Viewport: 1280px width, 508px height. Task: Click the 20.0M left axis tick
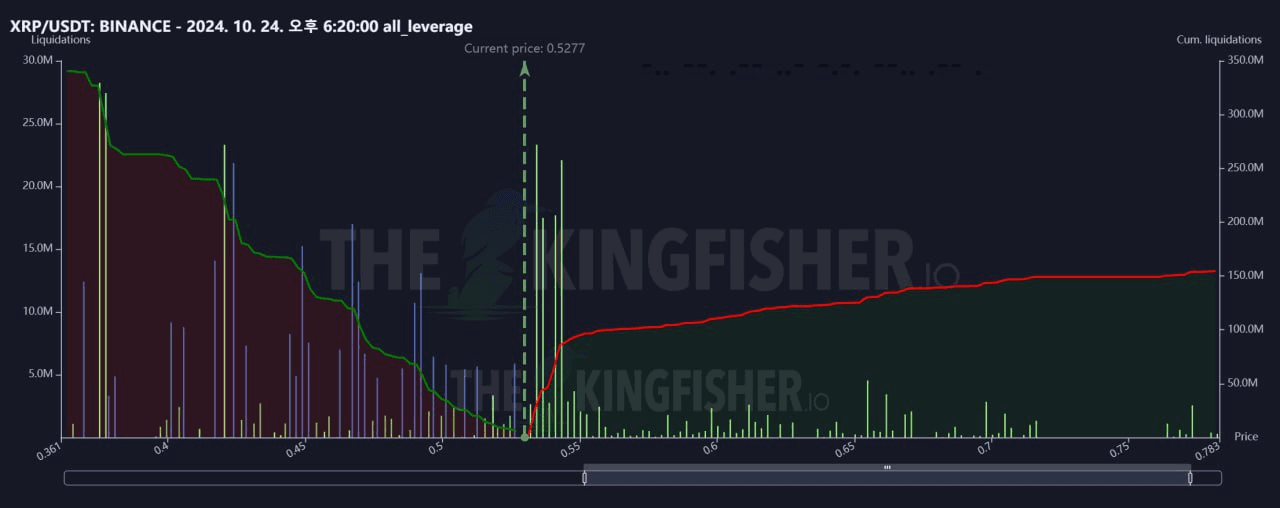[36, 186]
